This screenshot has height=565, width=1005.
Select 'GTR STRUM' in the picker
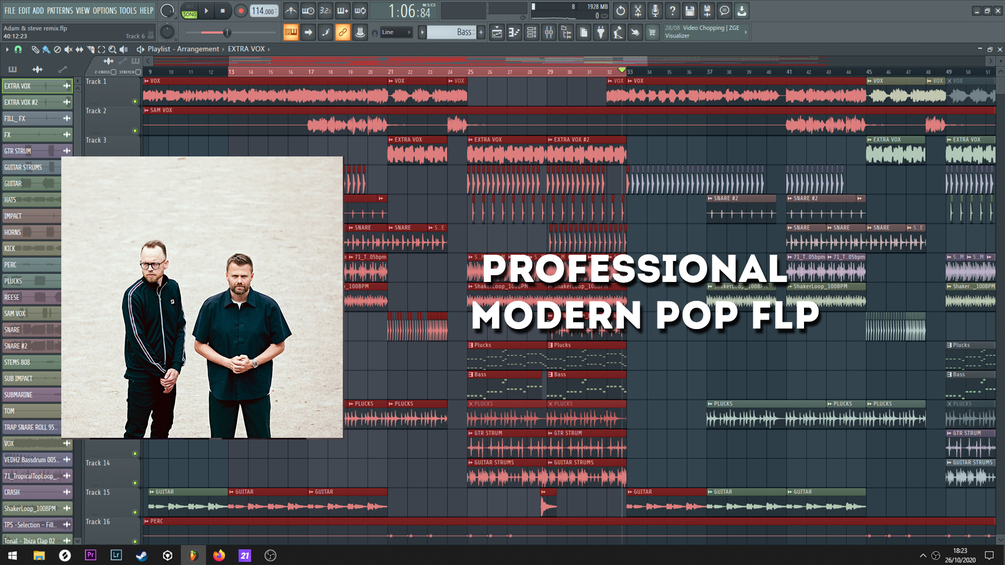pos(37,151)
